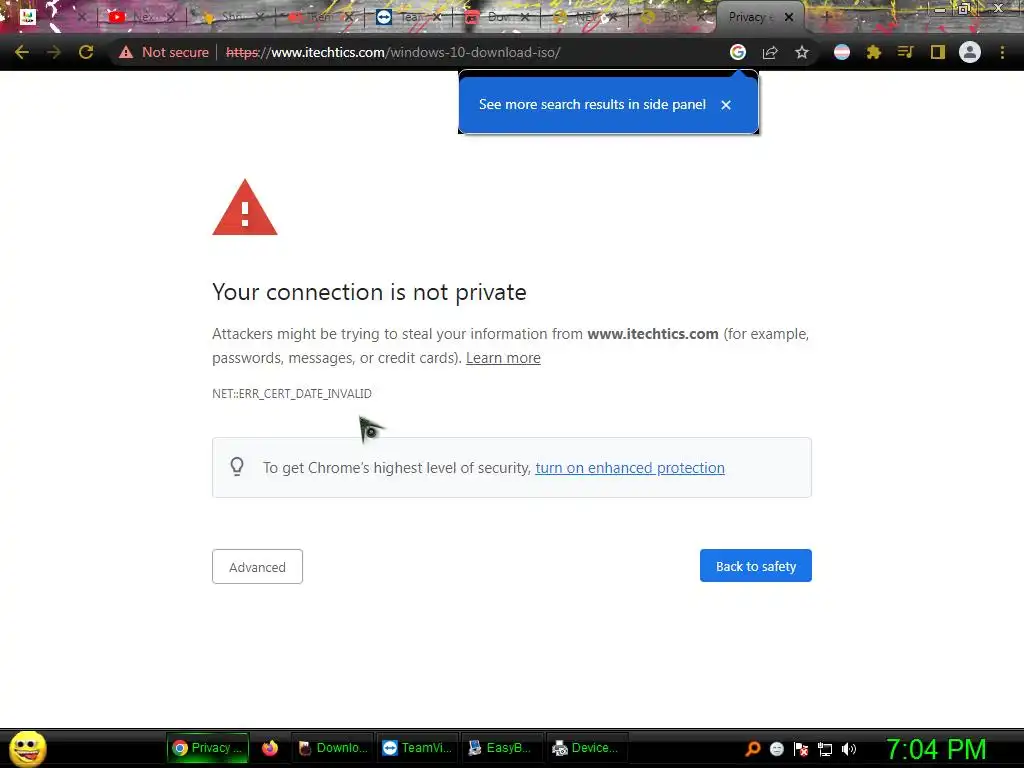This screenshot has height=768, width=1024.
Task: Open the TeamViewer taskbar window
Action: tap(417, 748)
